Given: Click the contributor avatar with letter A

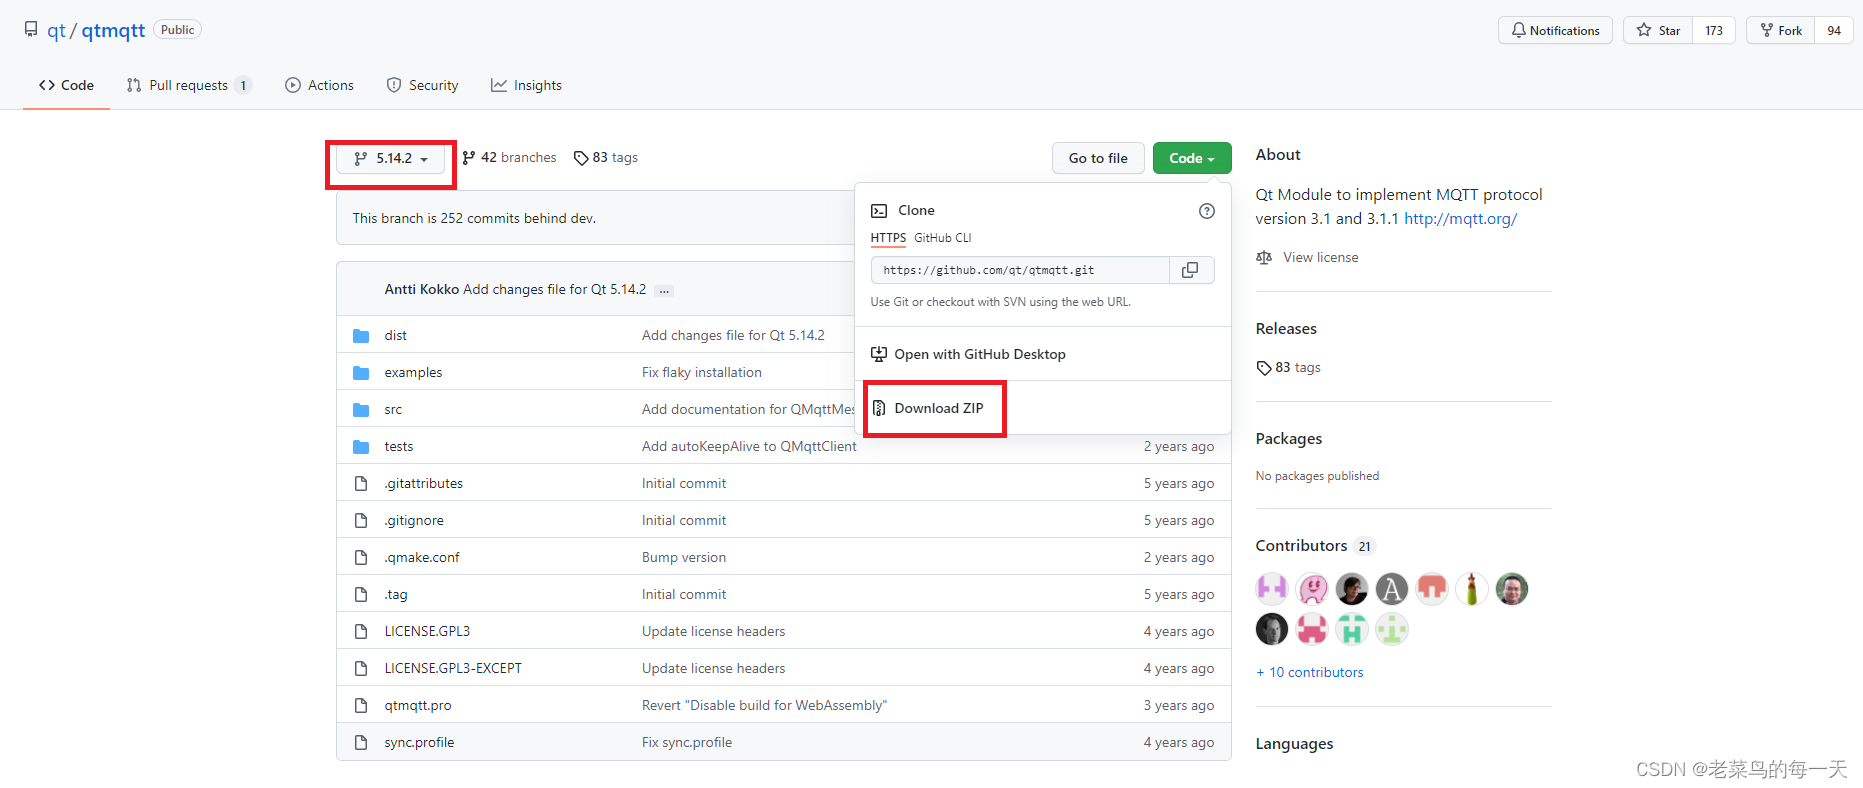Looking at the screenshot, I should (x=1392, y=589).
